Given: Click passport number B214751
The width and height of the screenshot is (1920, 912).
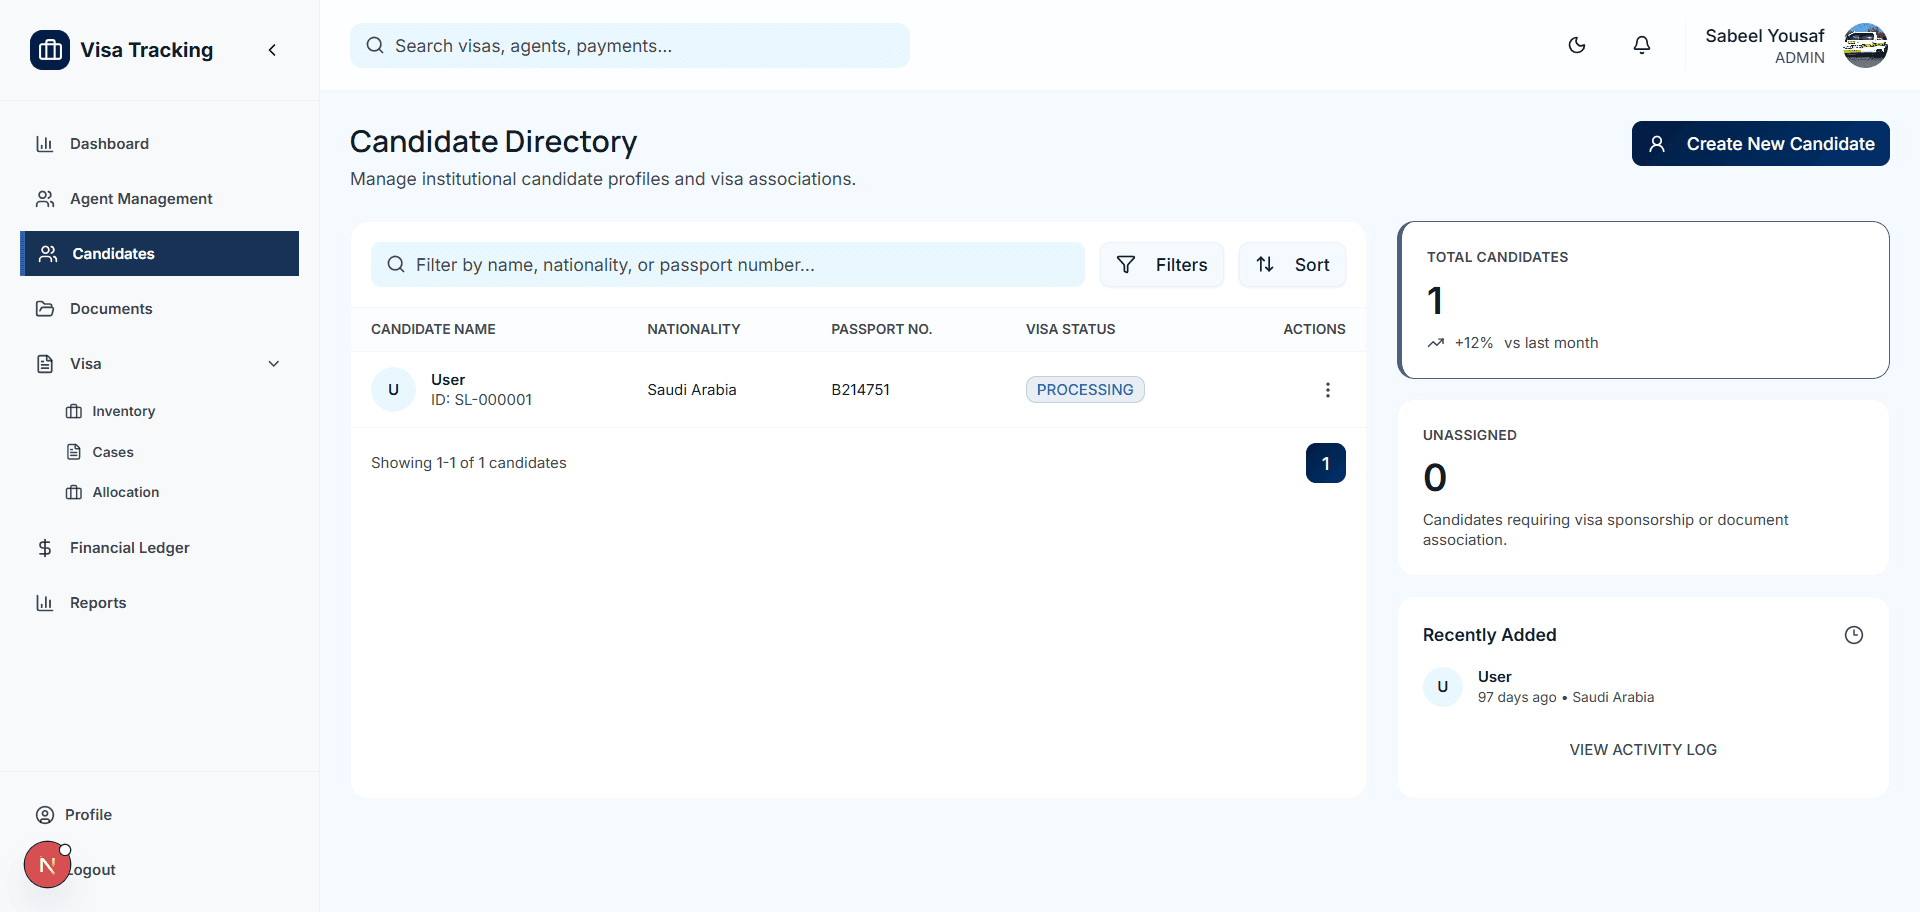Looking at the screenshot, I should (x=860, y=390).
